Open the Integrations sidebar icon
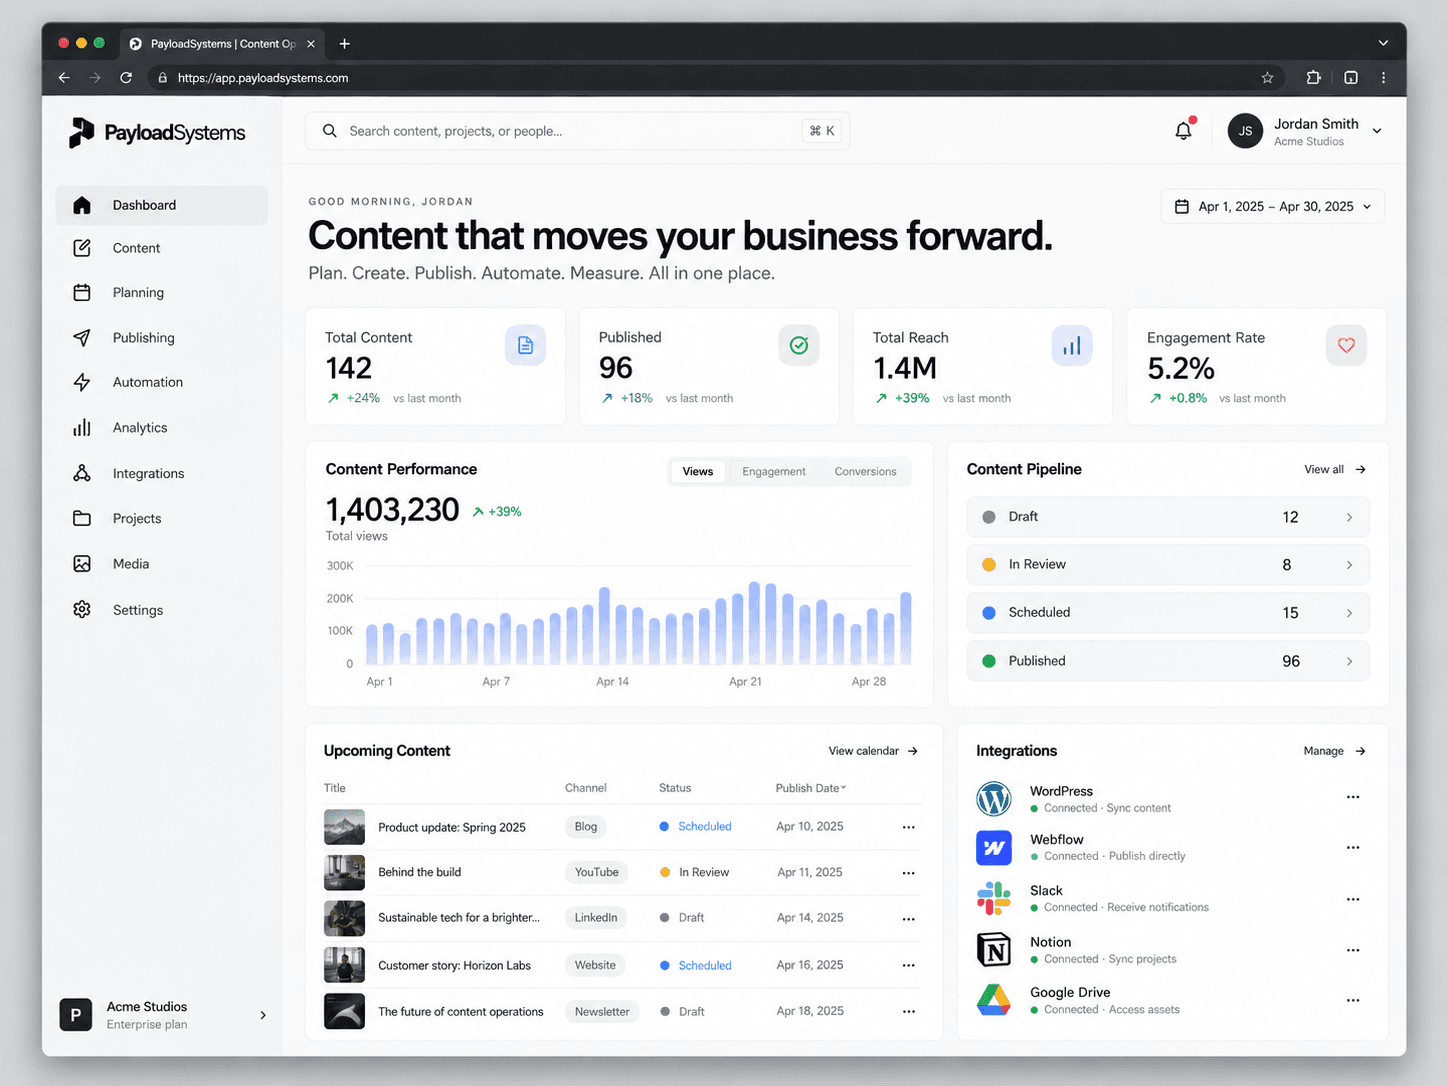This screenshot has height=1086, width=1448. click(82, 473)
